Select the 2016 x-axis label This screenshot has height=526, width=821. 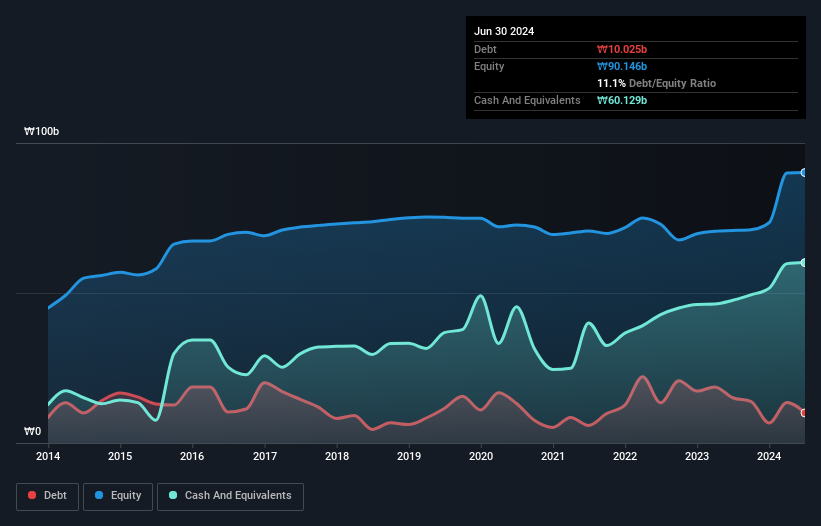tap(192, 456)
